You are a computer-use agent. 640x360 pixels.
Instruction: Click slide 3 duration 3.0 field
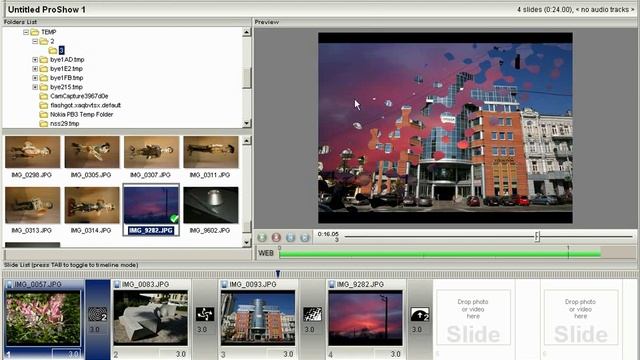(x=281, y=354)
